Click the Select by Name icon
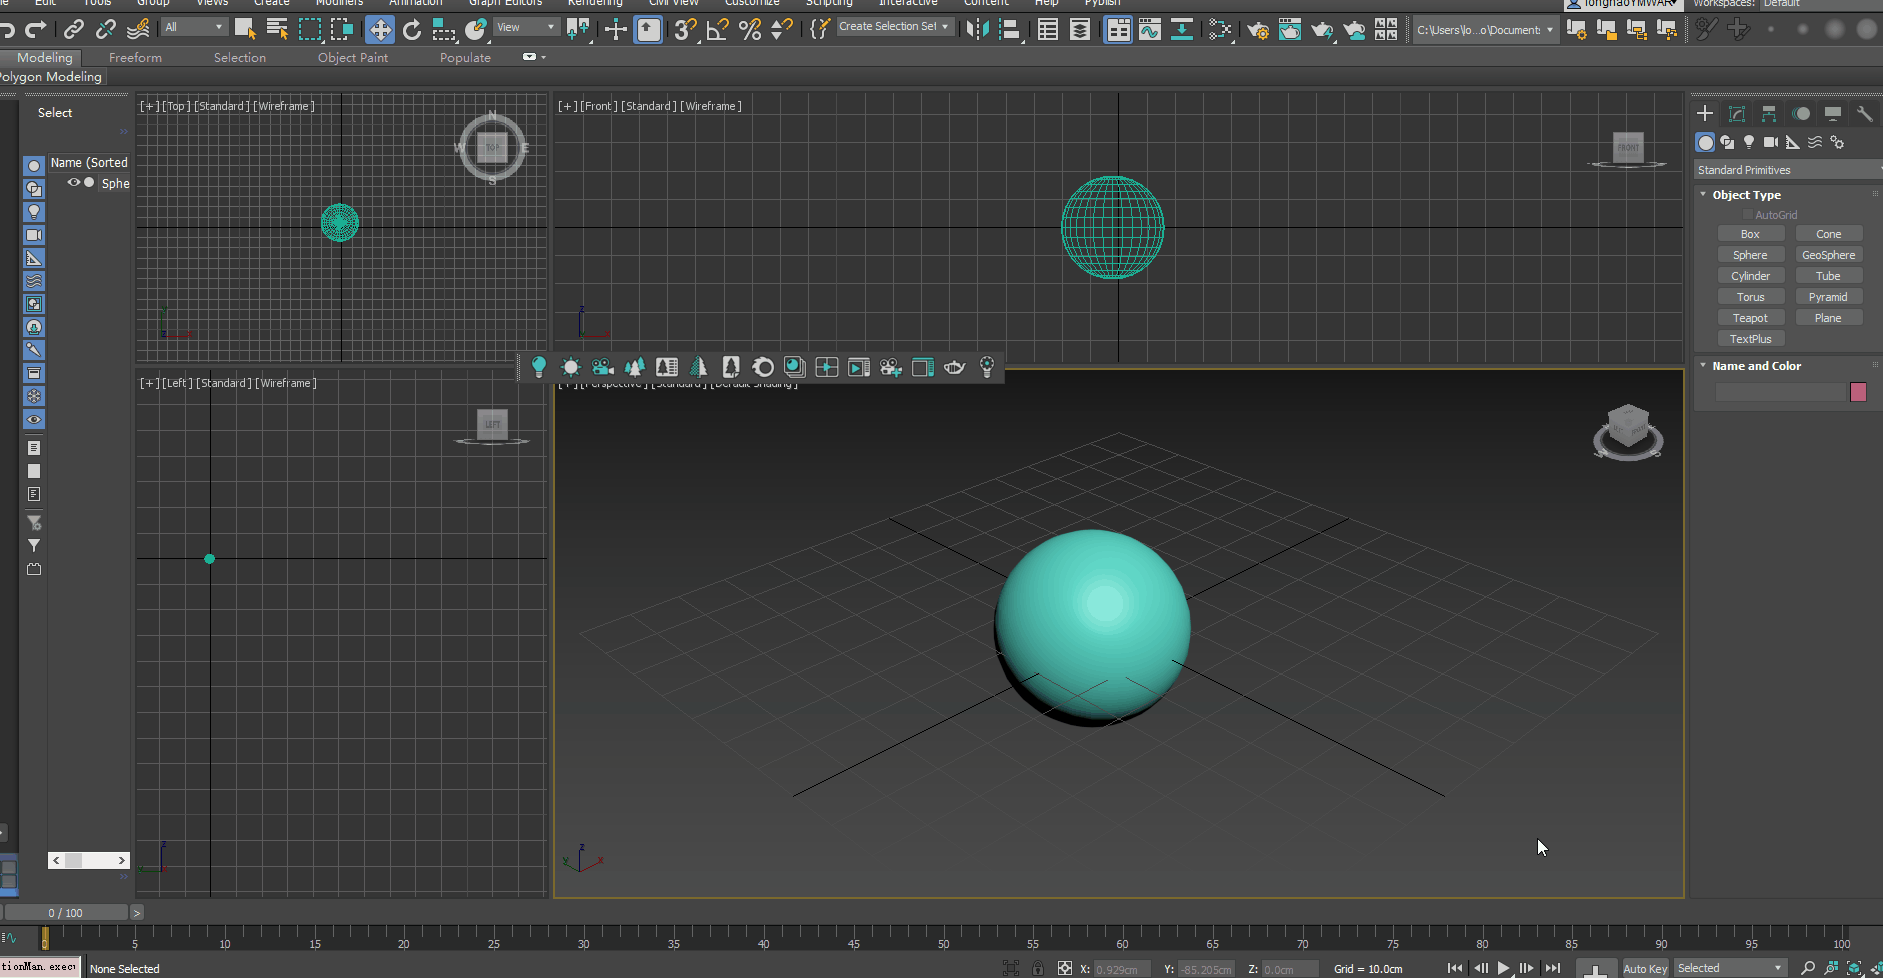Screen dimensions: 1883x978 pos(277,30)
